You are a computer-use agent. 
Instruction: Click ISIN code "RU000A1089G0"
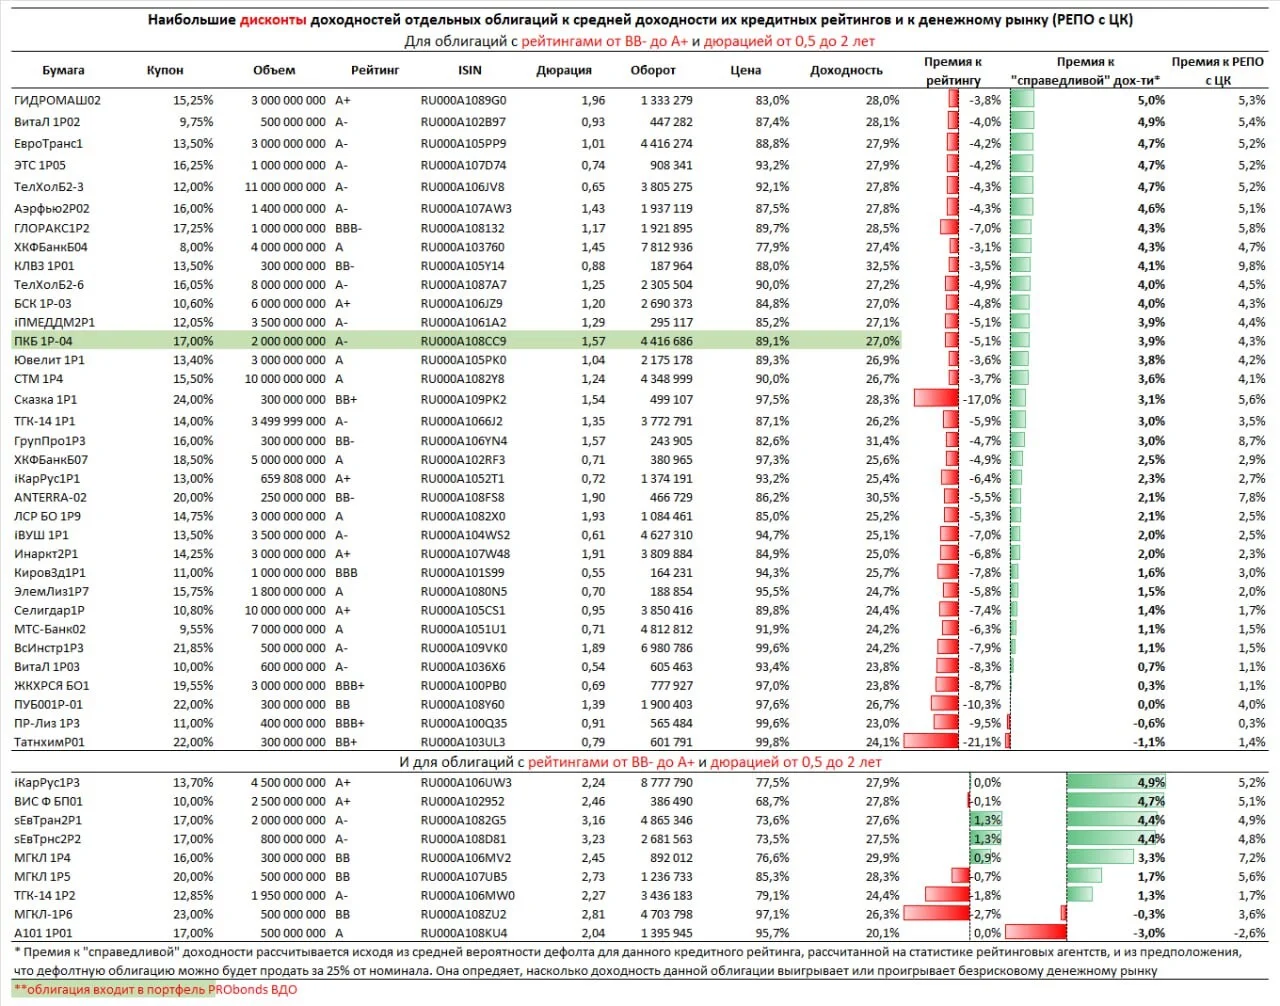tap(463, 100)
